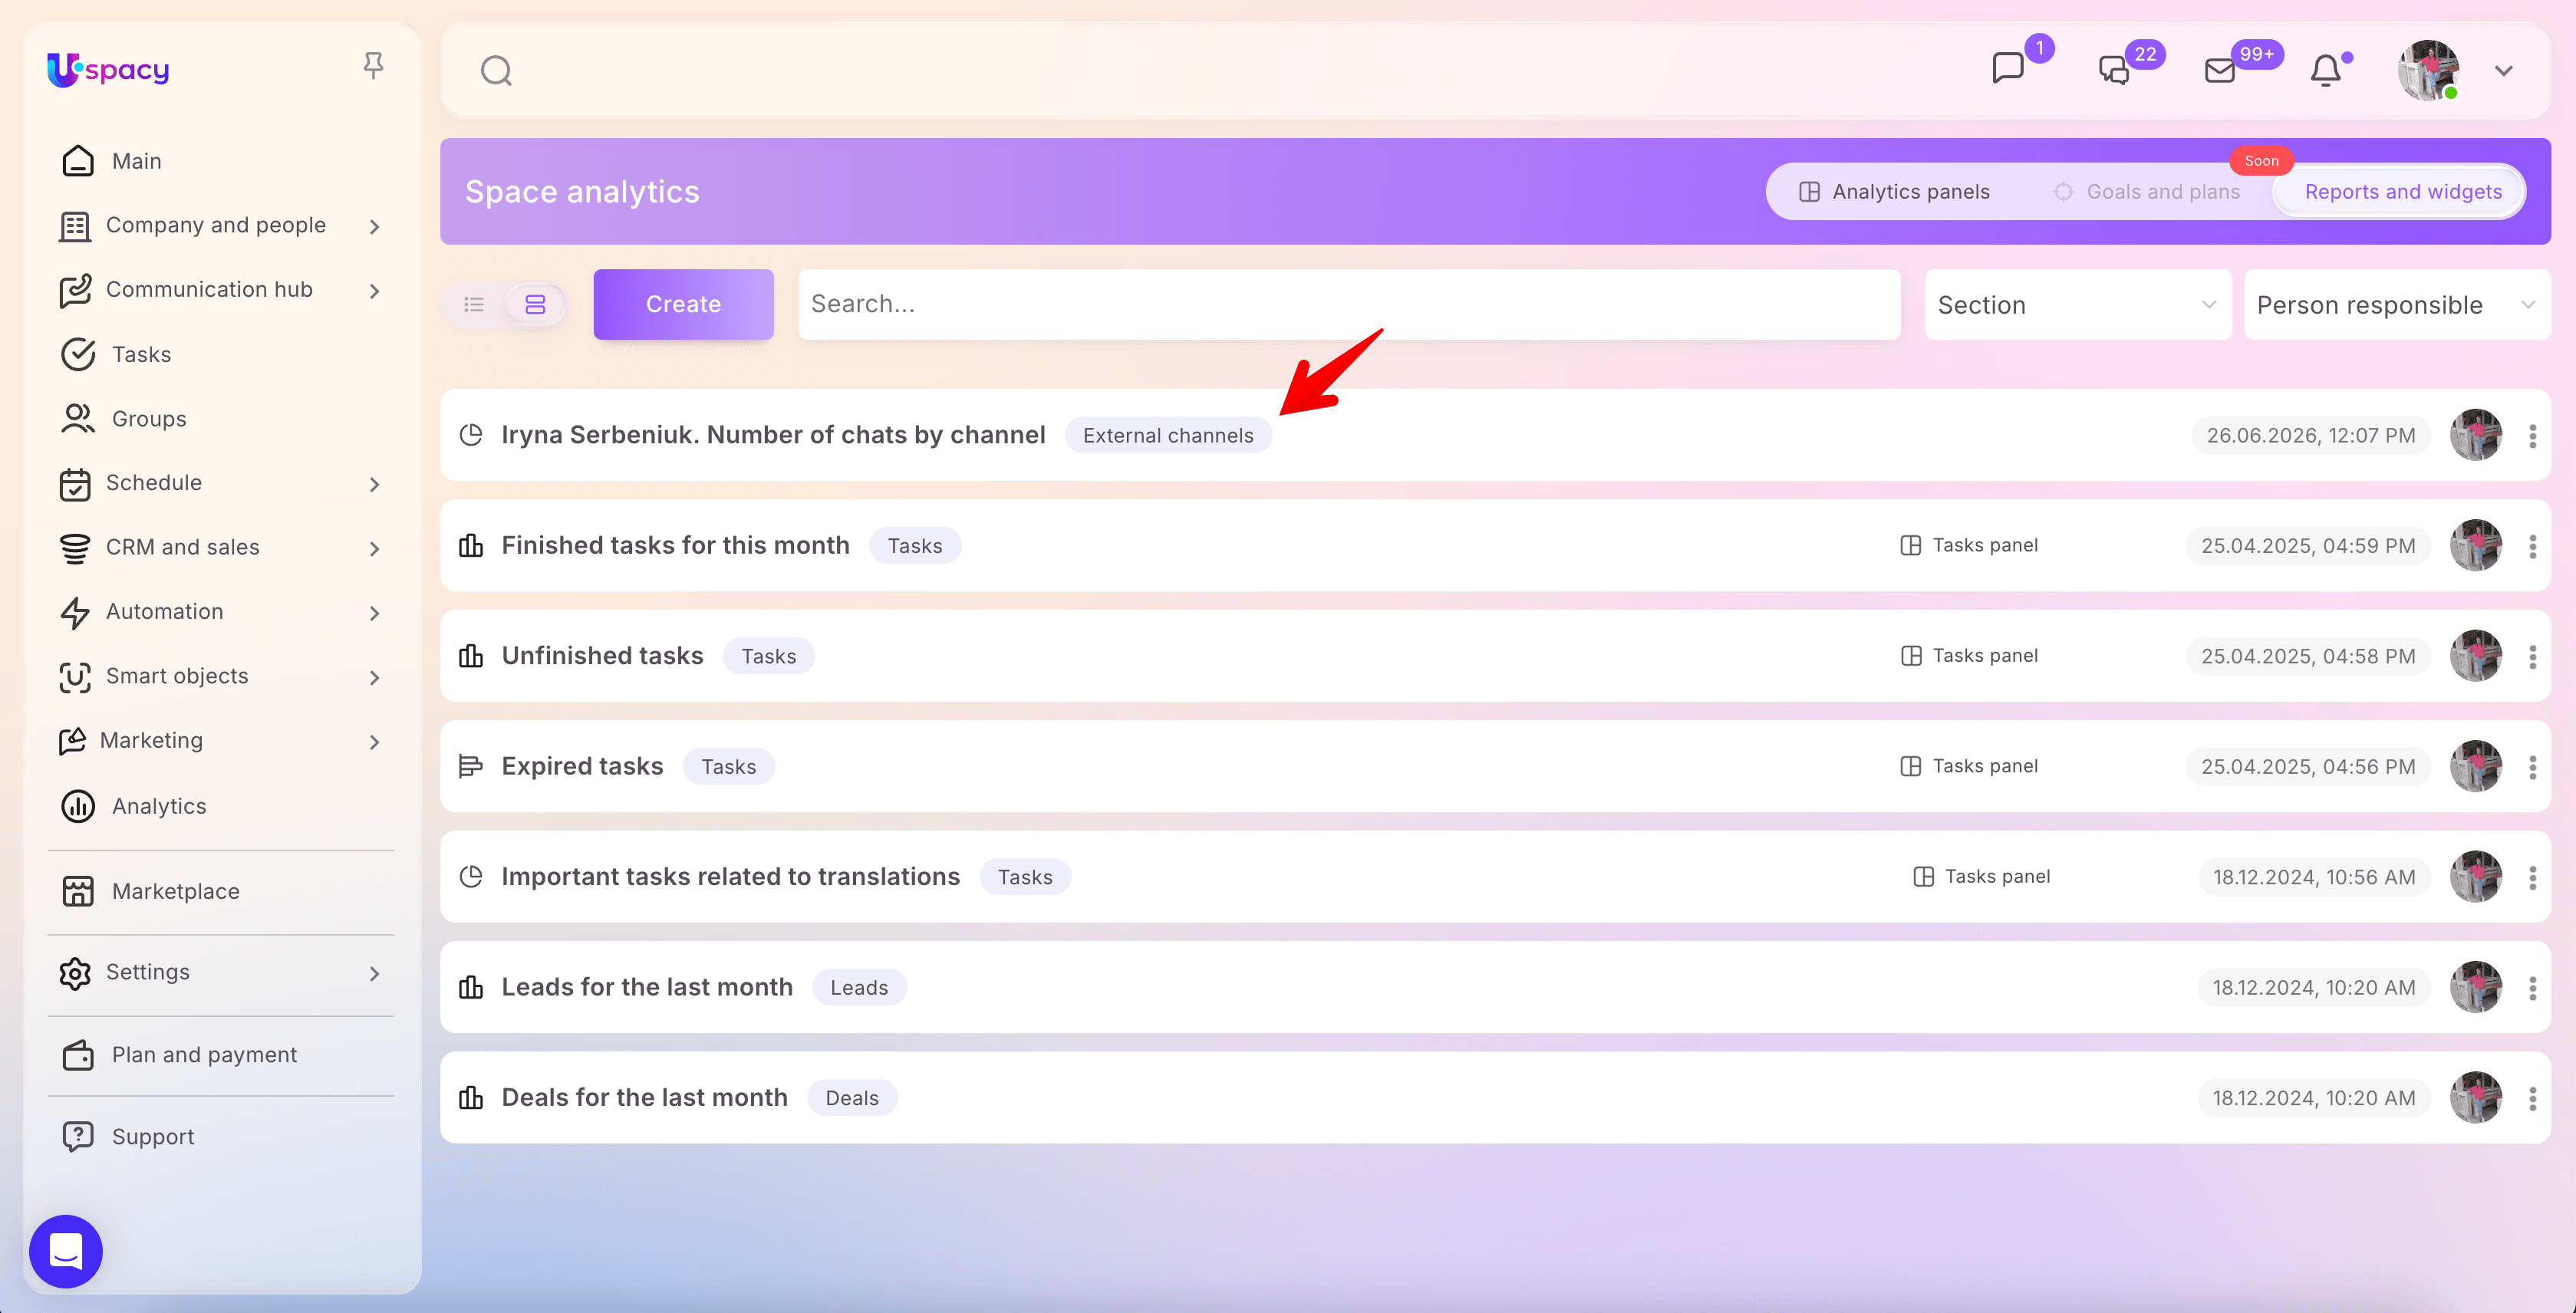Open the support chat widget bubble
Screen dimensions: 2576x1313
[66, 1251]
